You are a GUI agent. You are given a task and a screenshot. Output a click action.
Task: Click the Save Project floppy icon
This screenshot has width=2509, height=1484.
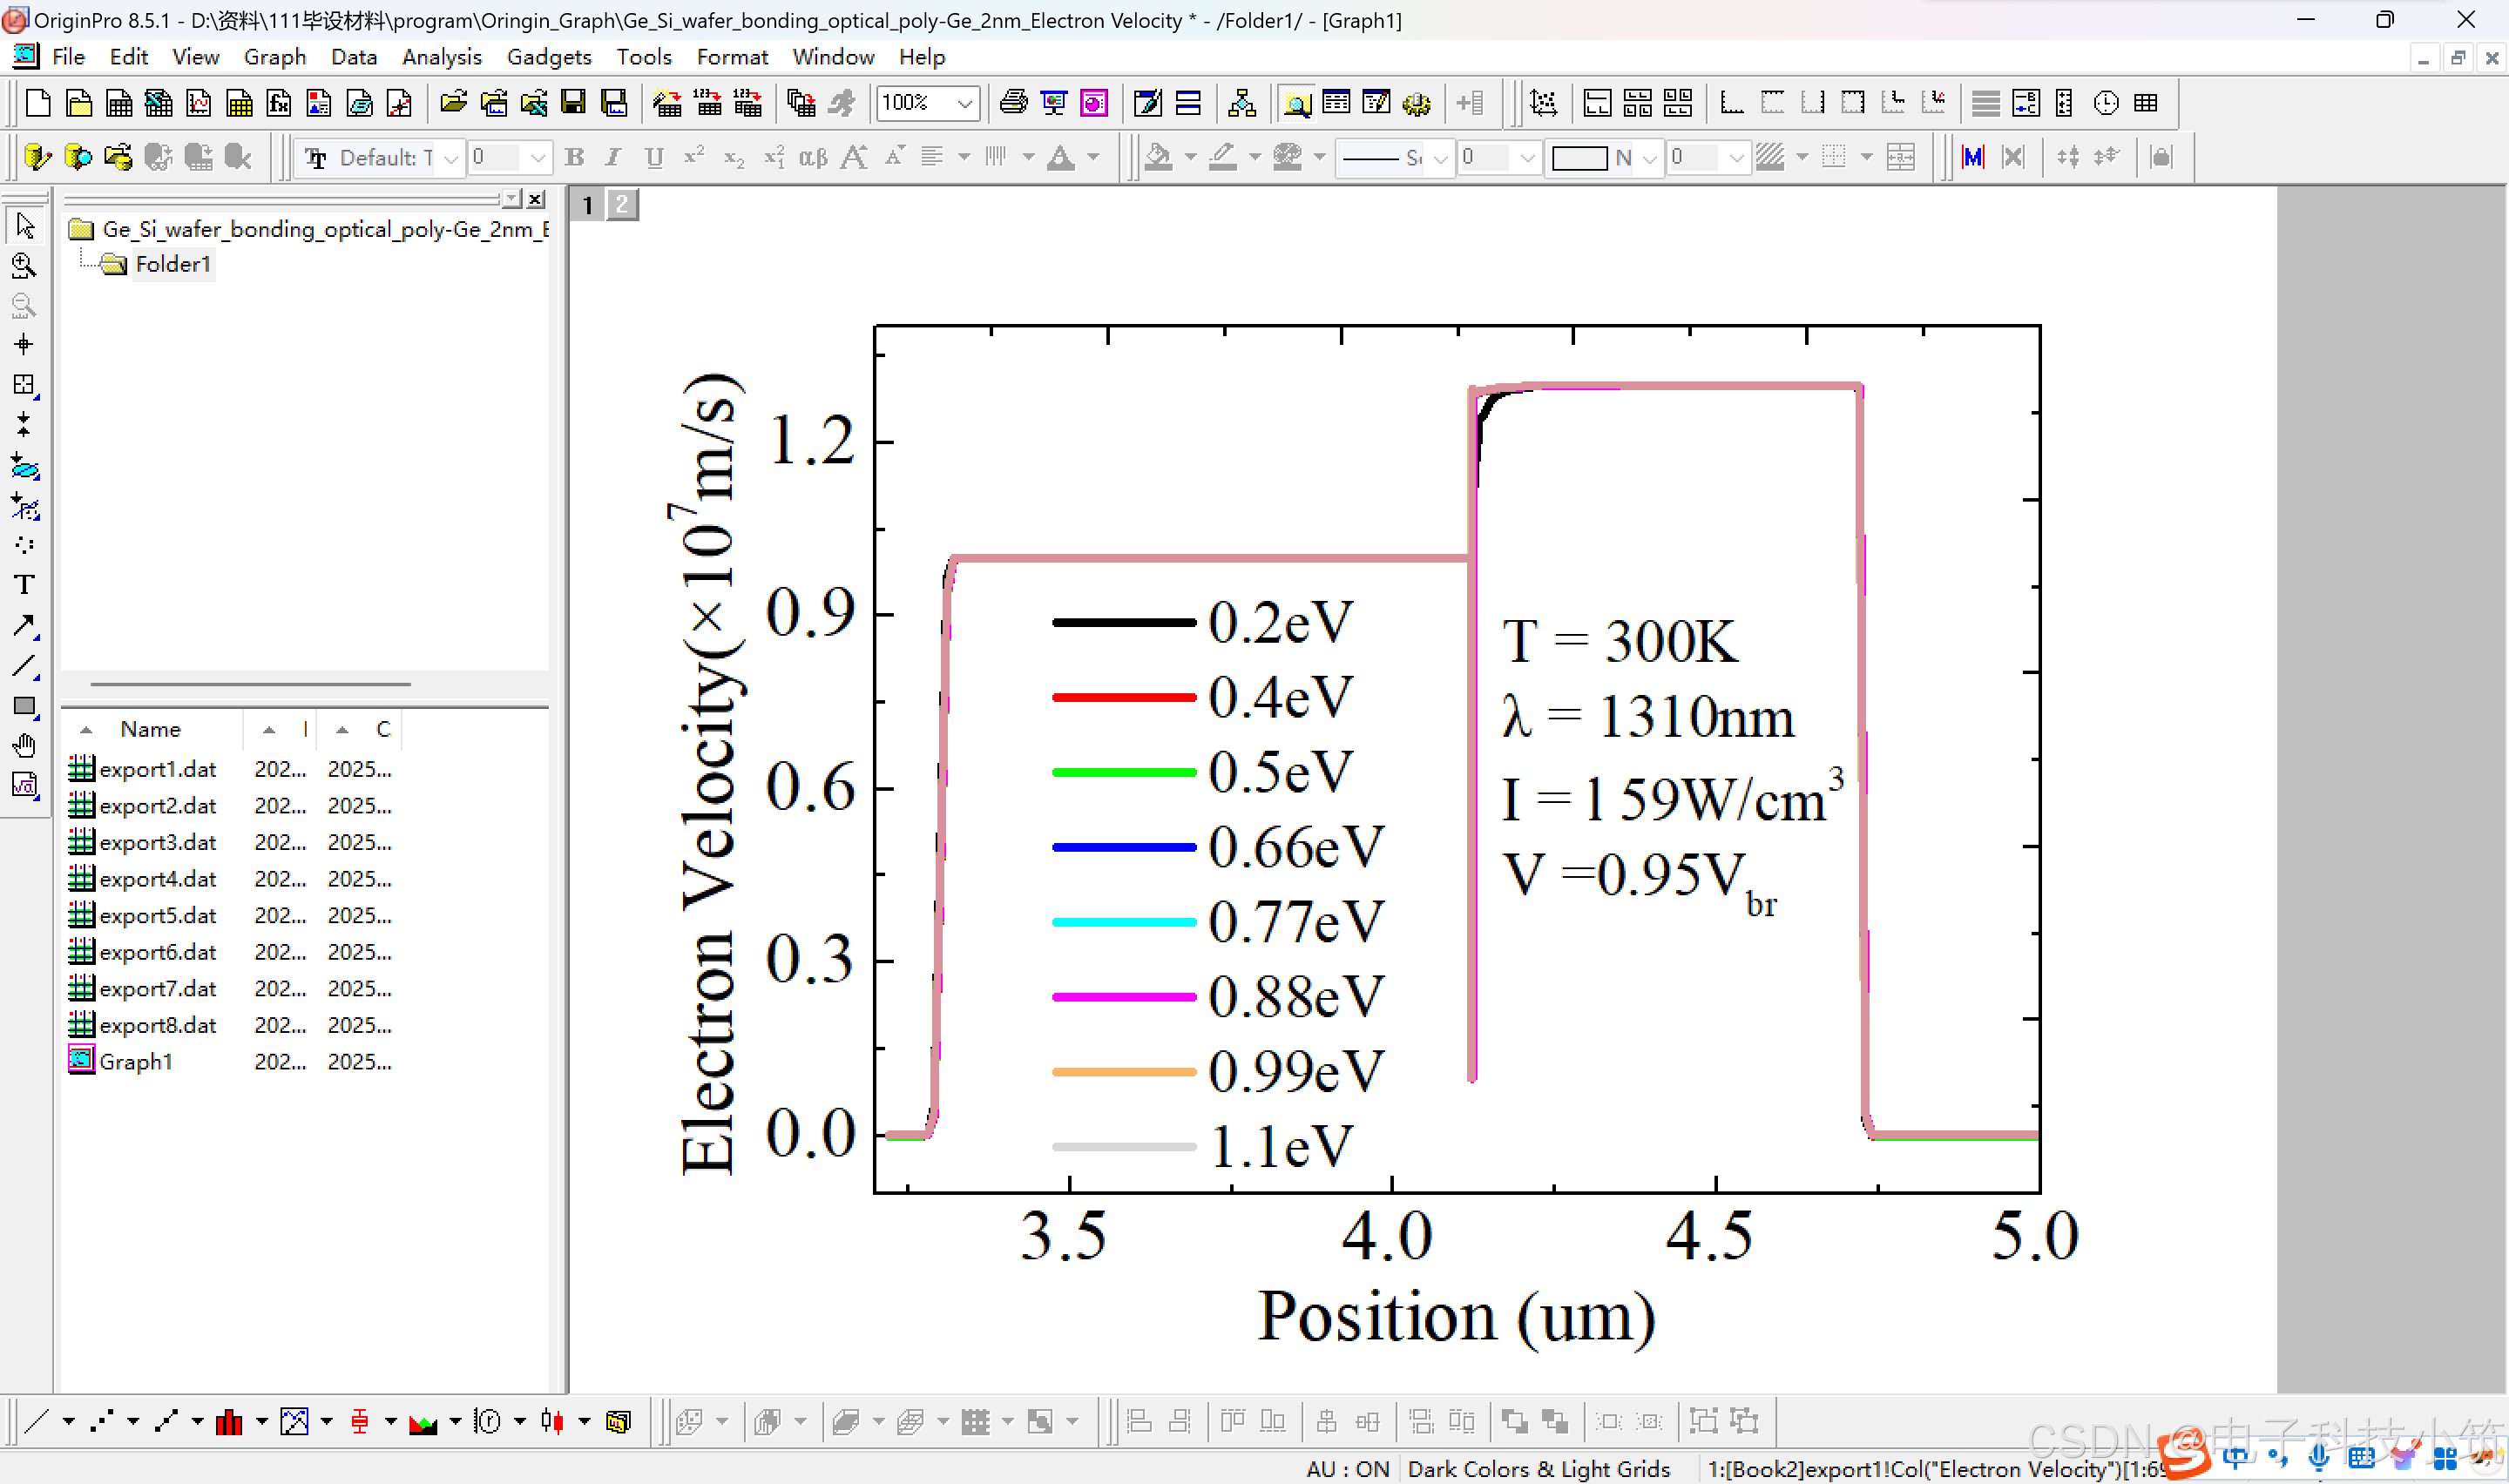(573, 102)
